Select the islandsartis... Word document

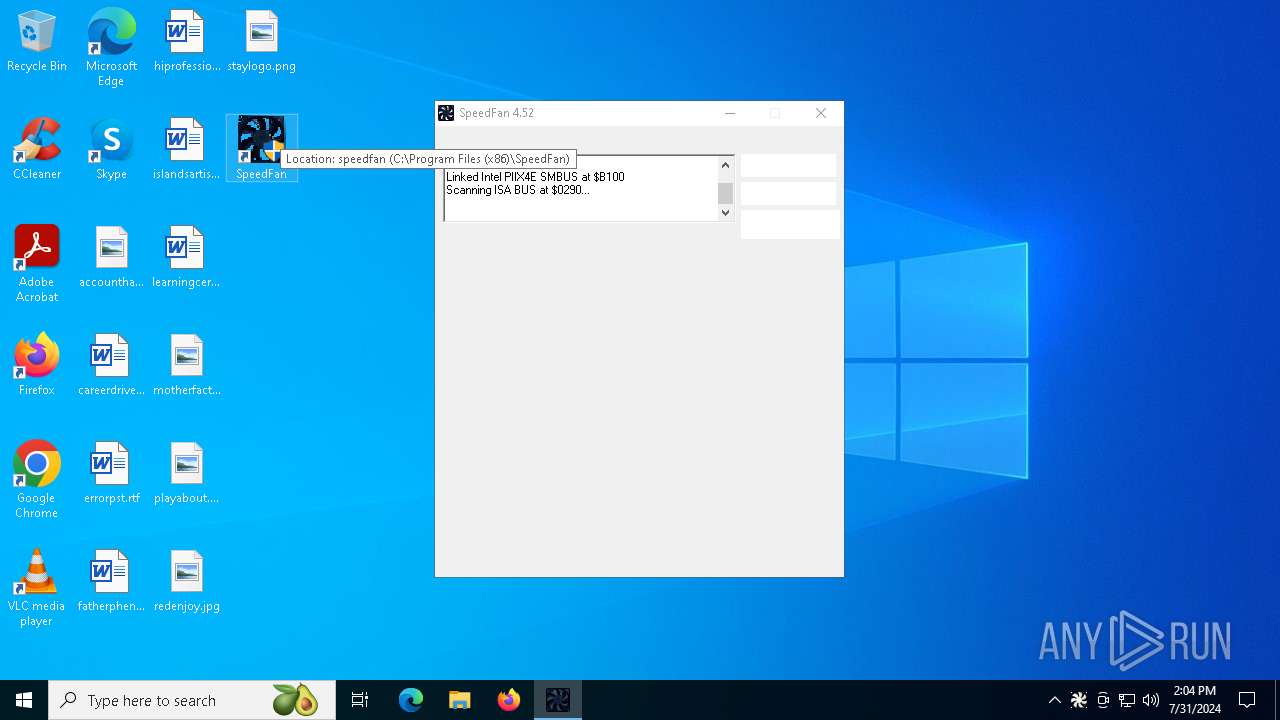point(186,149)
